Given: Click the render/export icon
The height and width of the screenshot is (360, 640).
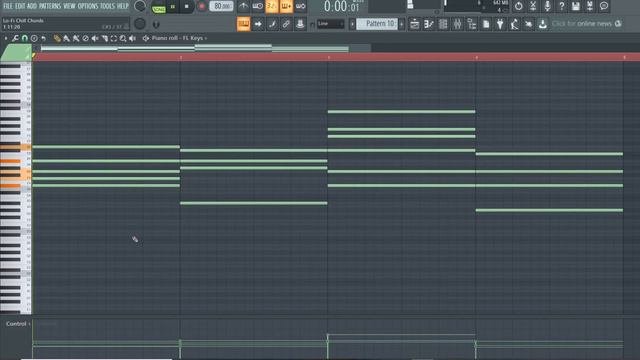Looking at the screenshot, I should 590,6.
